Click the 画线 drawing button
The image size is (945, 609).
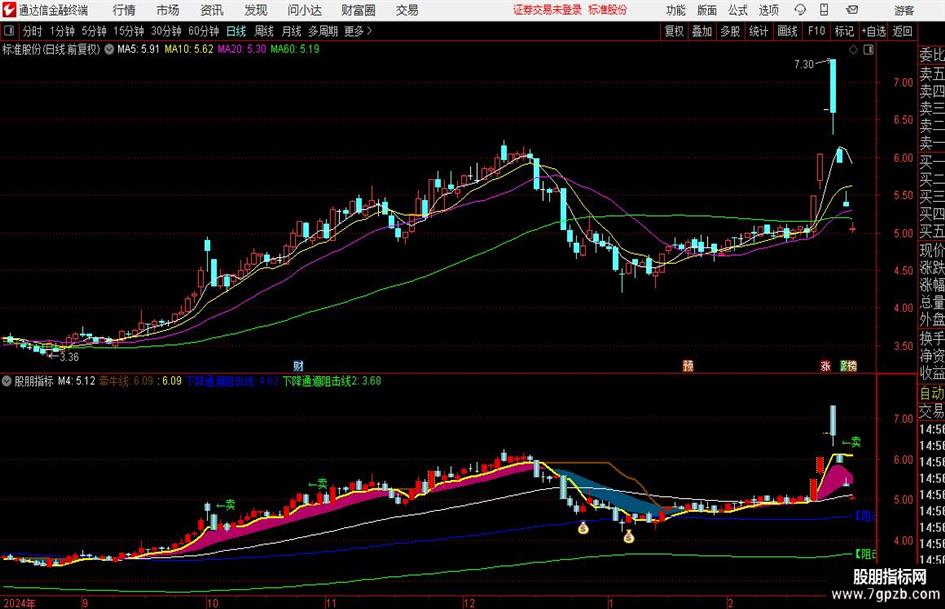788,31
